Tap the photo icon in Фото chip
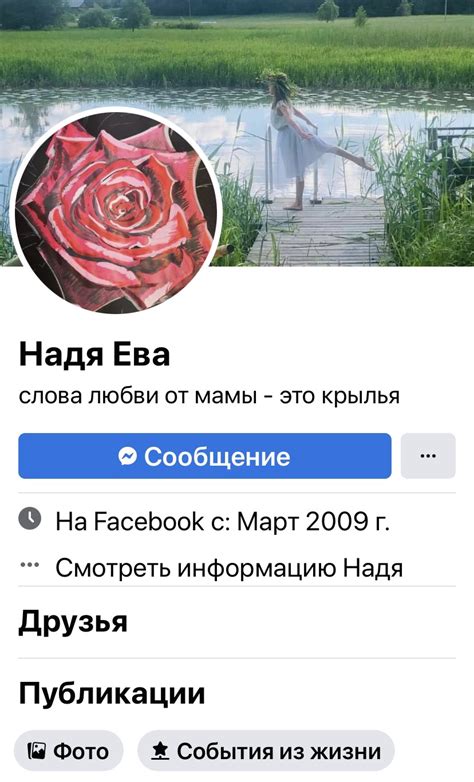The height and width of the screenshot is (782, 474). (36, 751)
